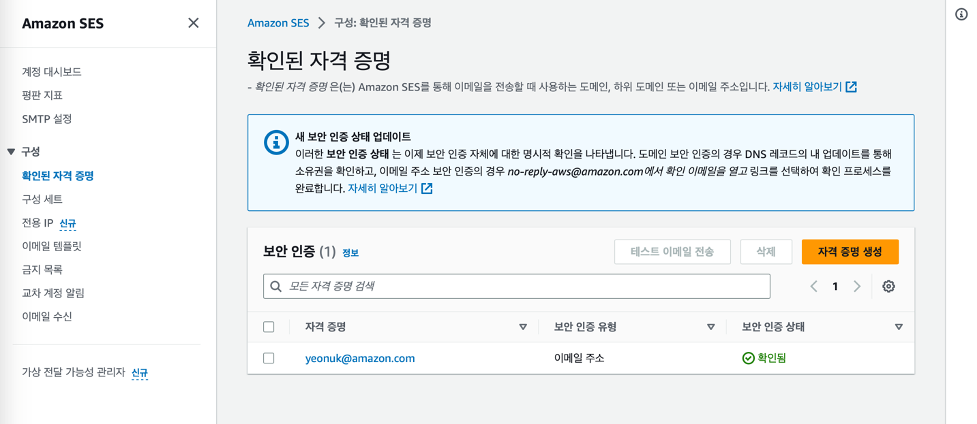Open 이메일 수신 in sidebar
Viewport: 977px width, 424px height.
[x=47, y=316]
